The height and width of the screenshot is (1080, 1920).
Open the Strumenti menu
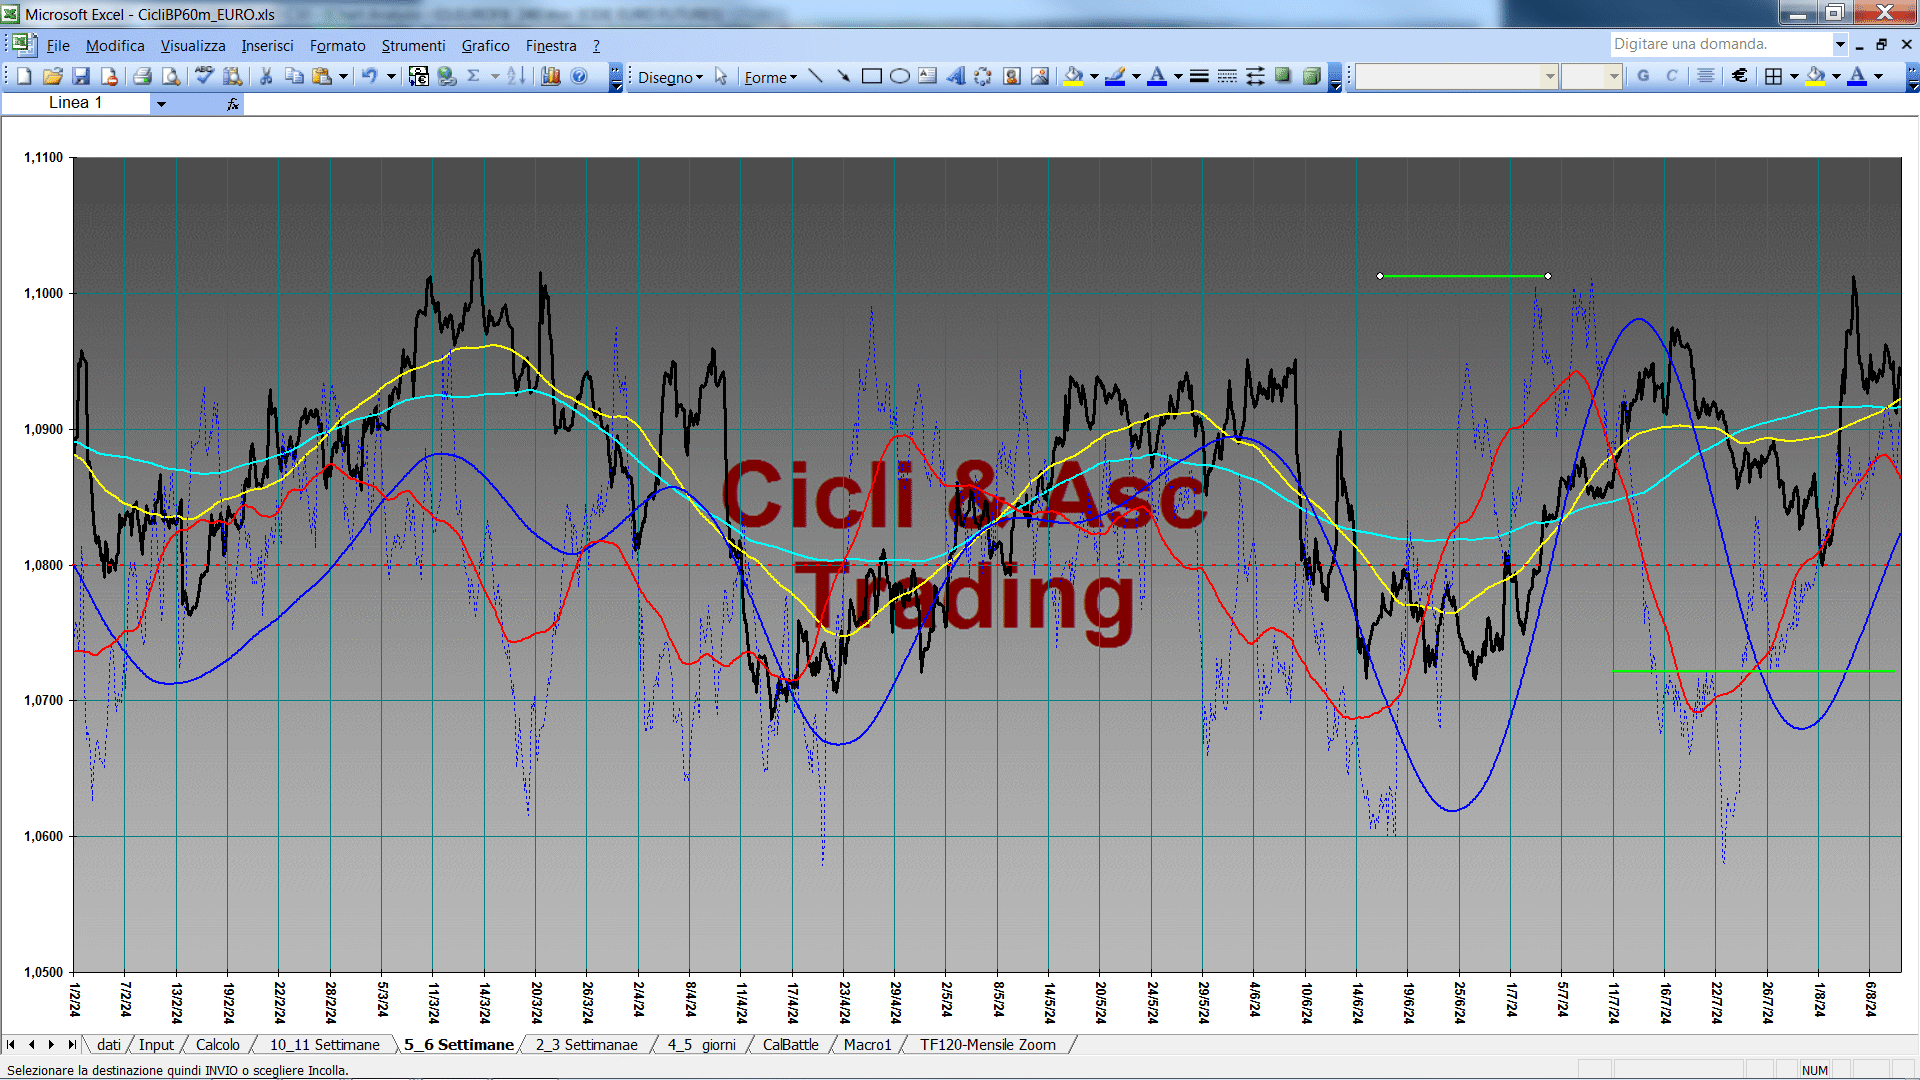[413, 46]
